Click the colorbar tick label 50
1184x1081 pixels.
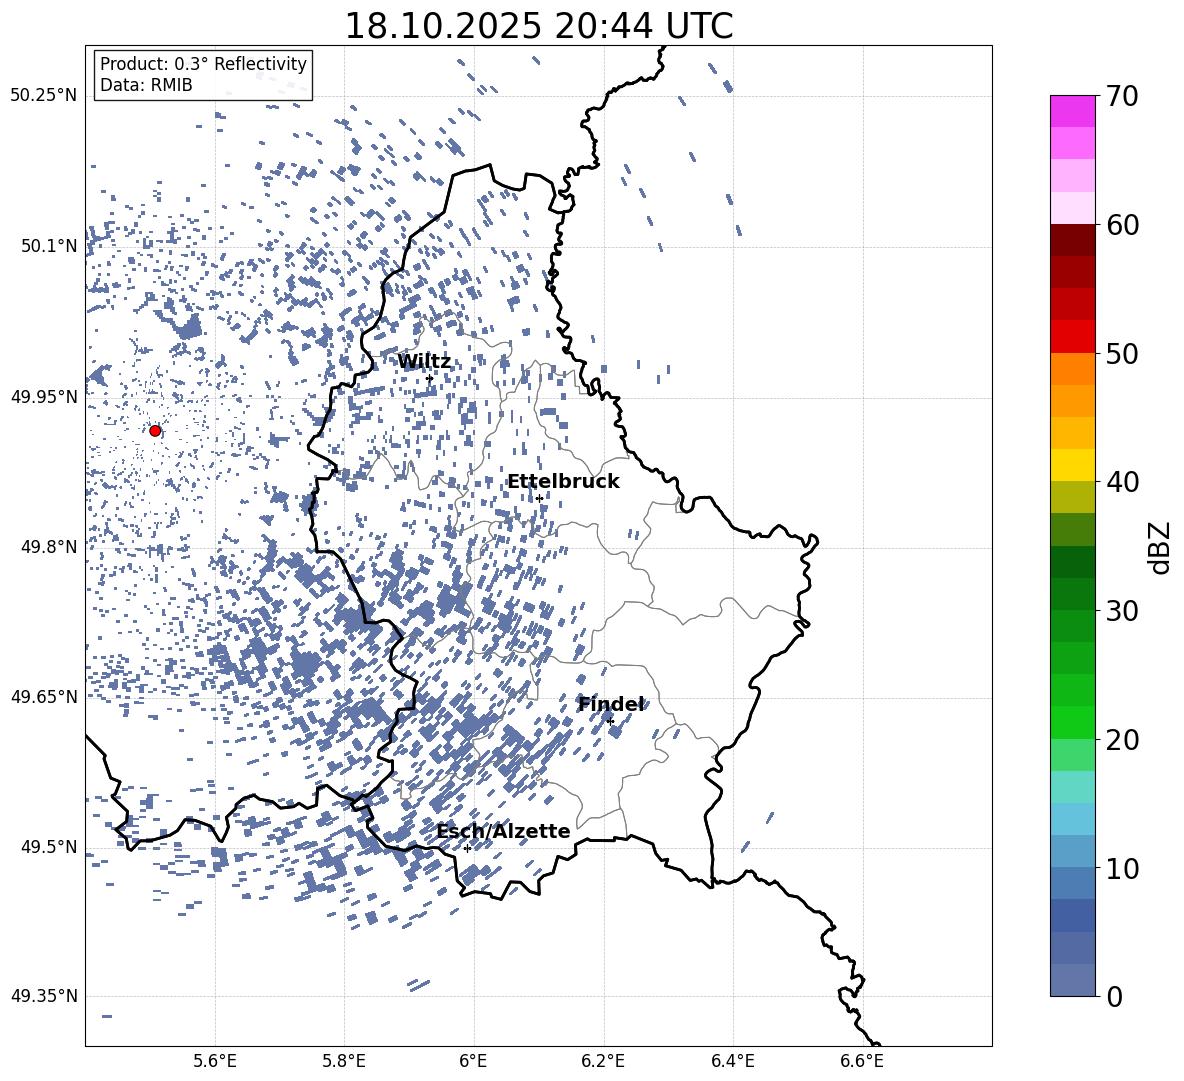coord(1123,354)
